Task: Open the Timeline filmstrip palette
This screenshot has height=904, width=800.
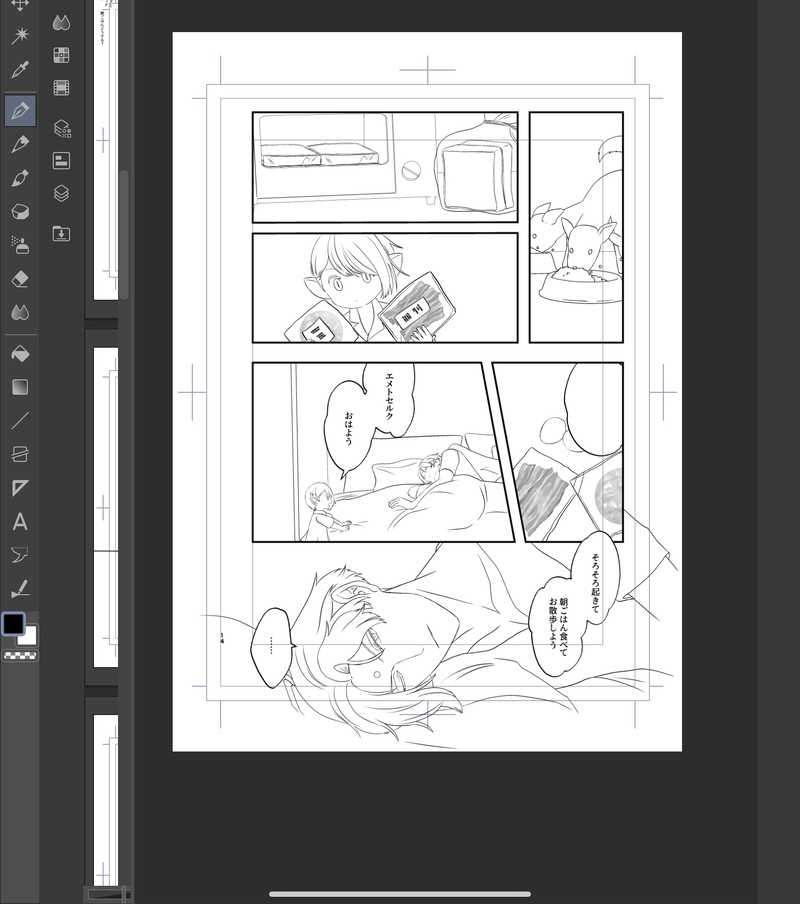Action: (x=61, y=88)
